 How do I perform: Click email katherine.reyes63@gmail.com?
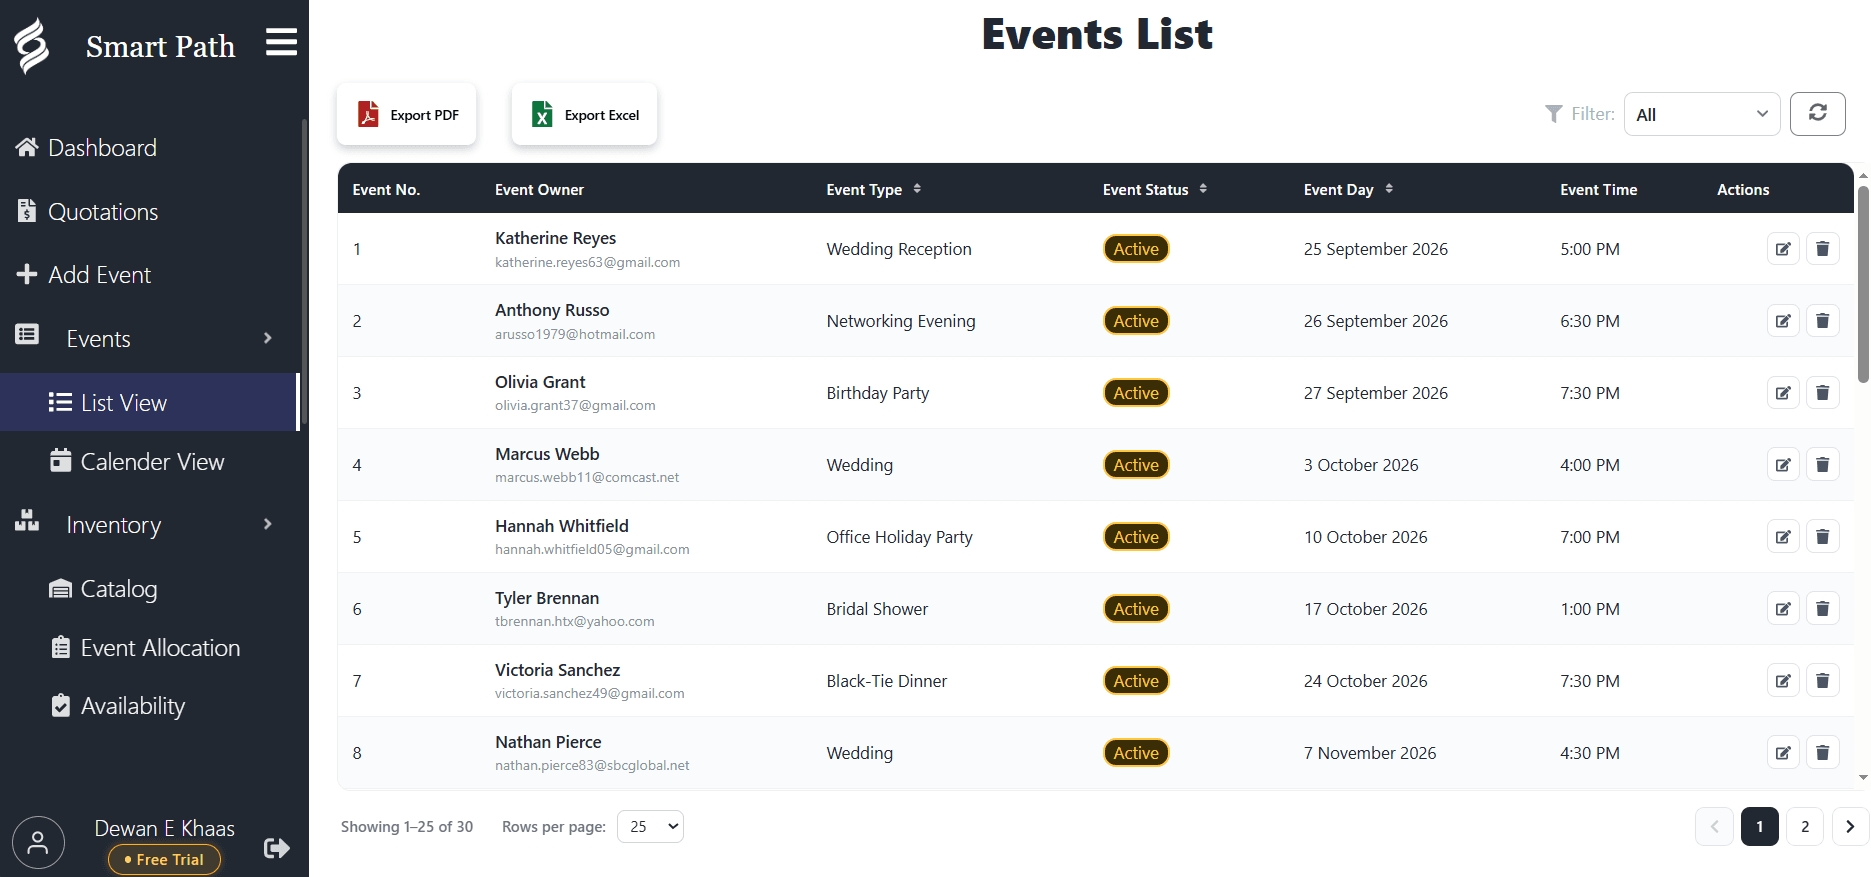point(587,262)
